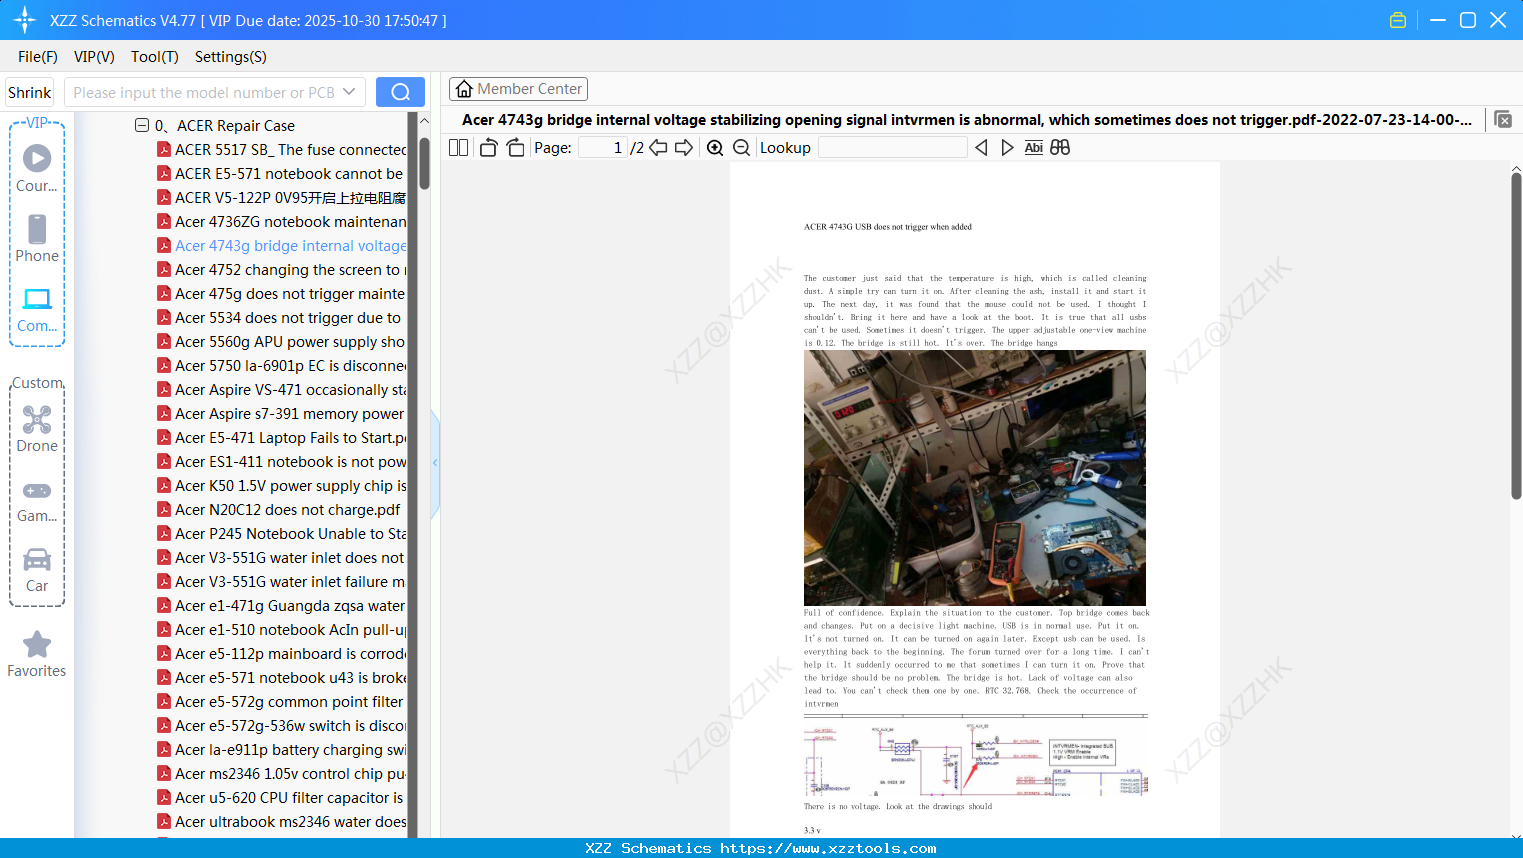Toggle the two-page view icon
Image resolution: width=1523 pixels, height=858 pixels.
459,148
